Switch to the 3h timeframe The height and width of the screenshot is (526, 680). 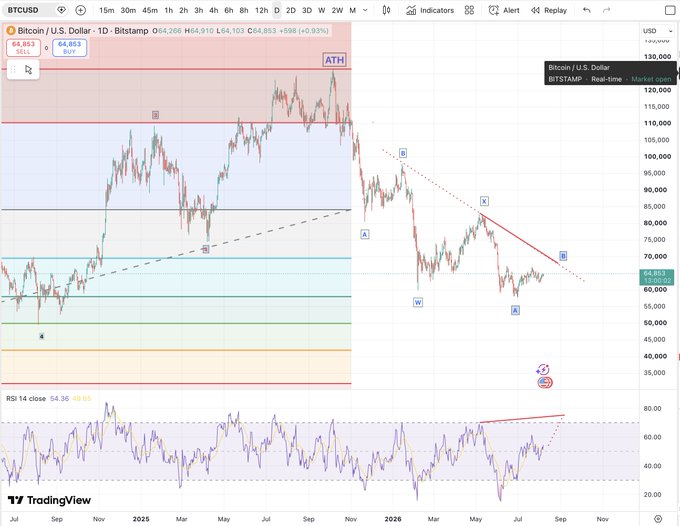[x=199, y=10]
